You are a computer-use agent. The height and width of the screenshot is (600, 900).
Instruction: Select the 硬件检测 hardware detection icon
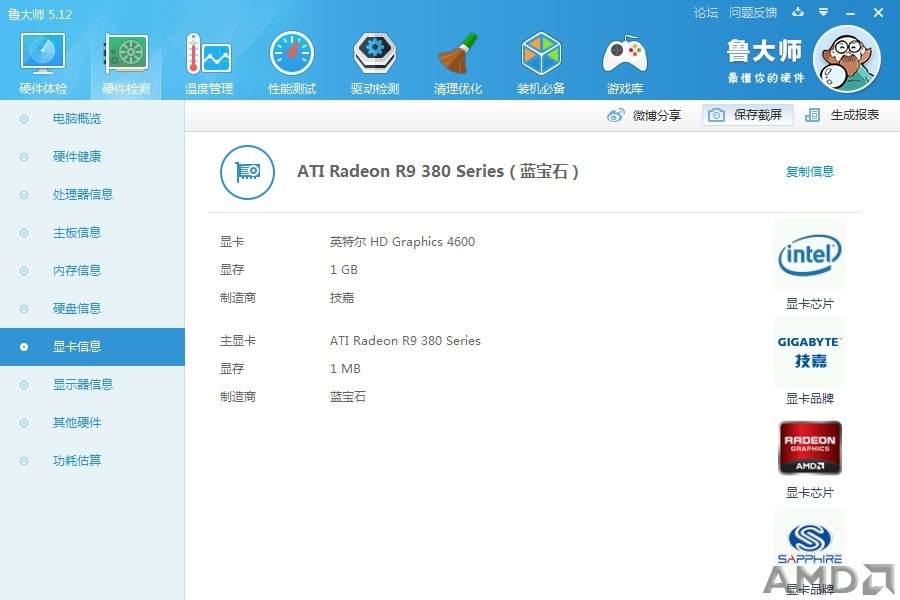point(126,54)
